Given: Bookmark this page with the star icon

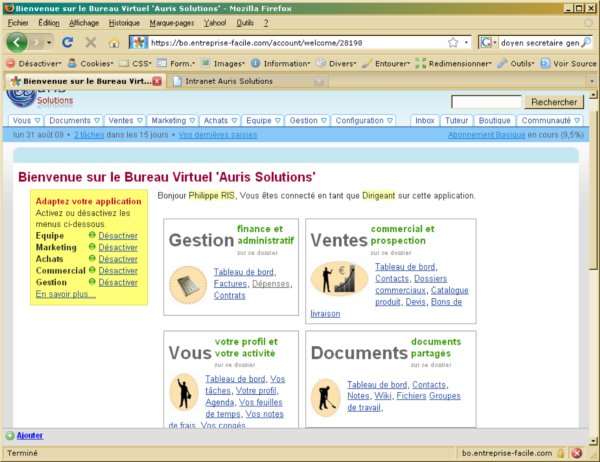Looking at the screenshot, I should 453,42.
